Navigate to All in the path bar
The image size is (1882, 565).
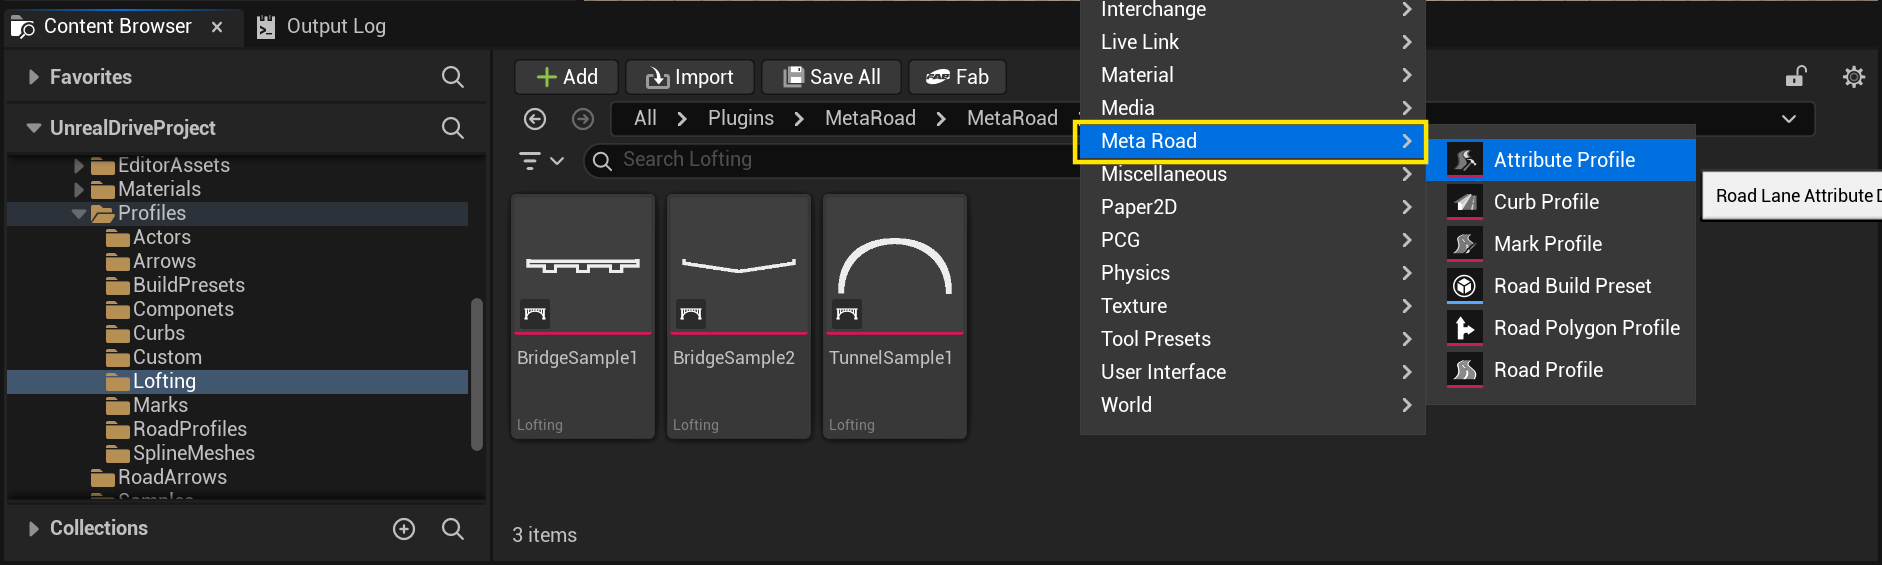[645, 119]
